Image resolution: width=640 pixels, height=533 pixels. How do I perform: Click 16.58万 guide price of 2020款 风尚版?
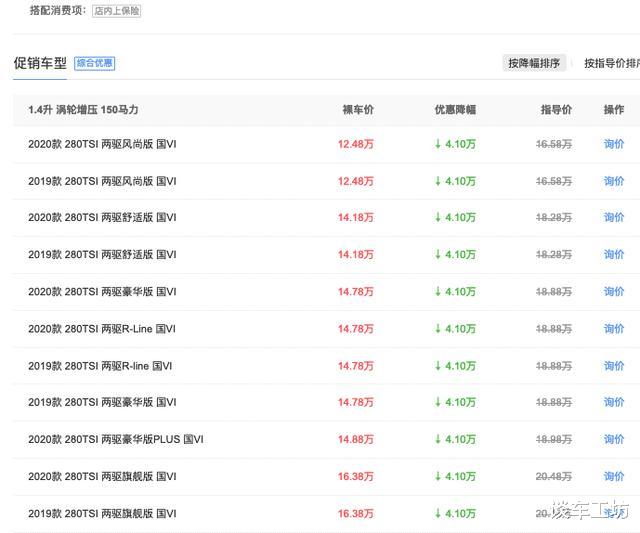[x=553, y=144]
